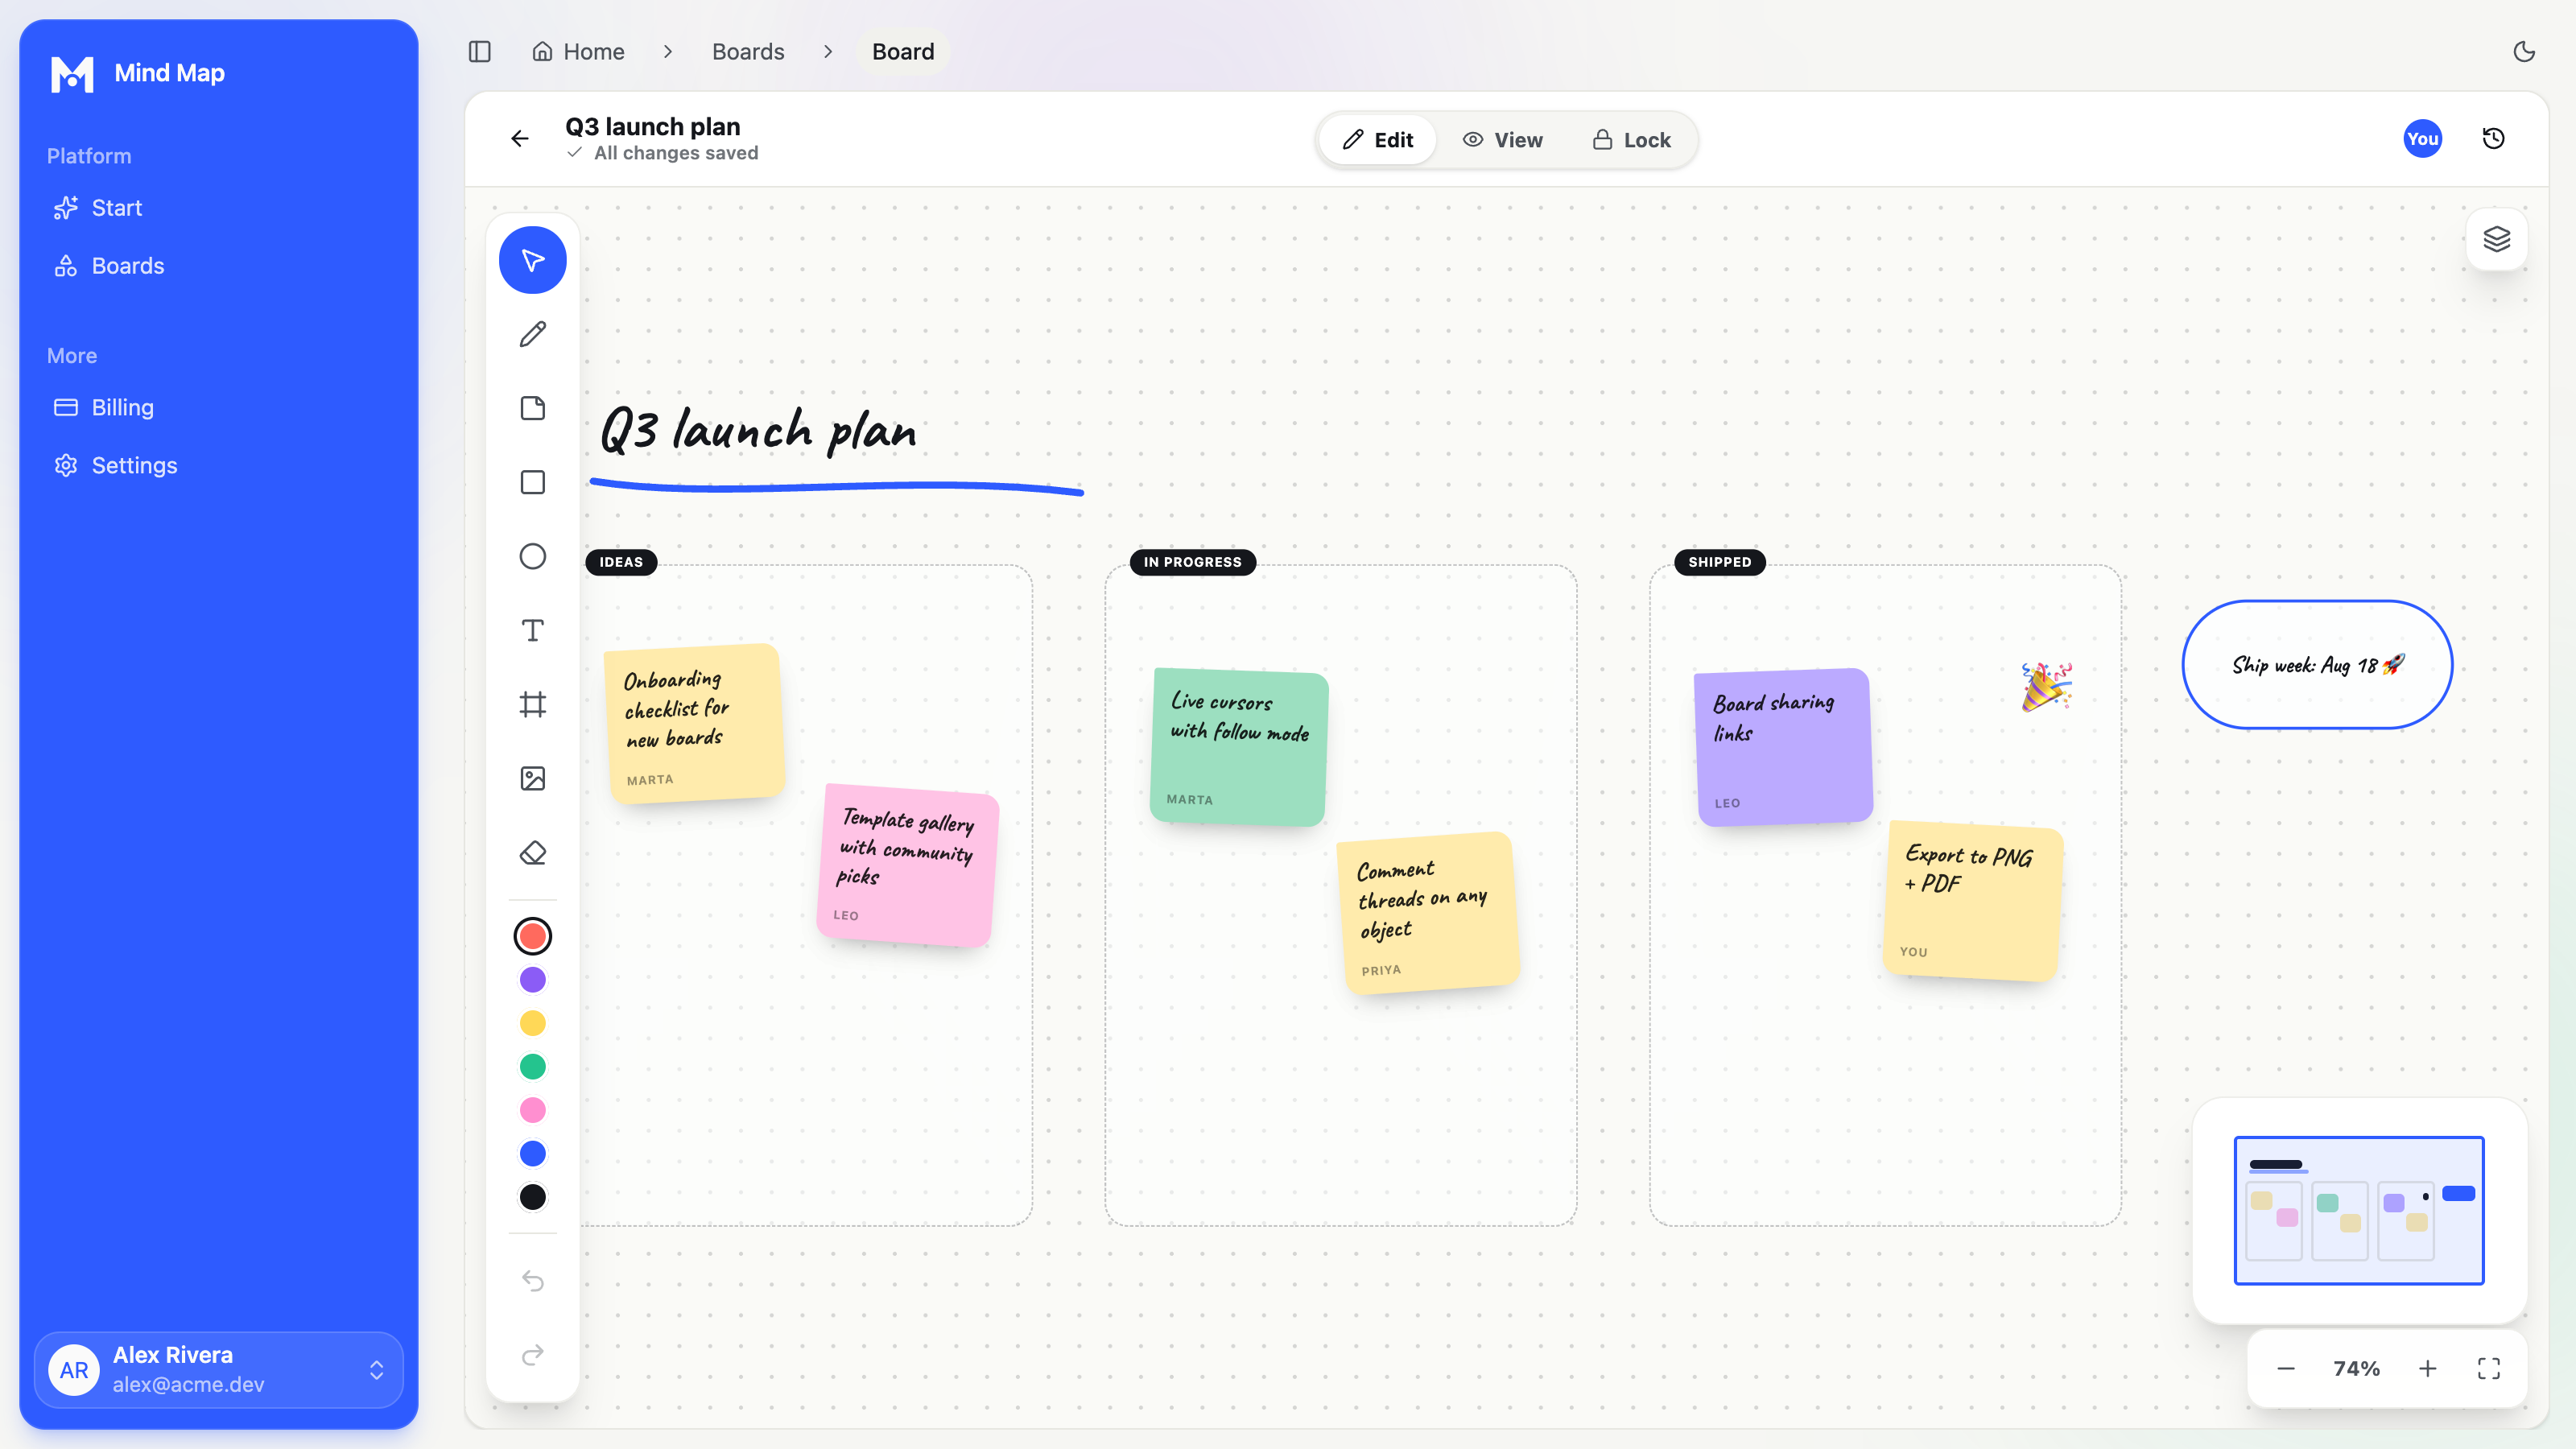2576x1449 pixels.
Task: Redo the last action
Action: pos(533,1355)
